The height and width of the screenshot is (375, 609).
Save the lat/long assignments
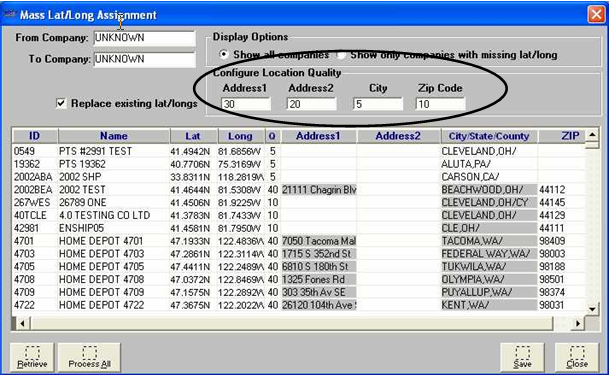coord(522,358)
